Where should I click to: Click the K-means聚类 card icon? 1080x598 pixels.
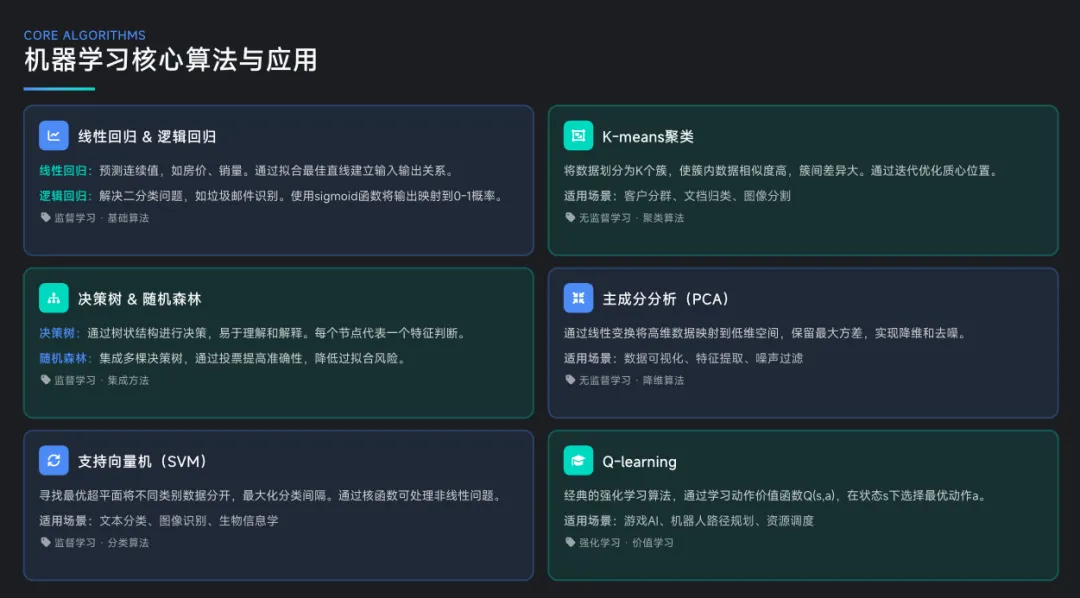point(578,136)
